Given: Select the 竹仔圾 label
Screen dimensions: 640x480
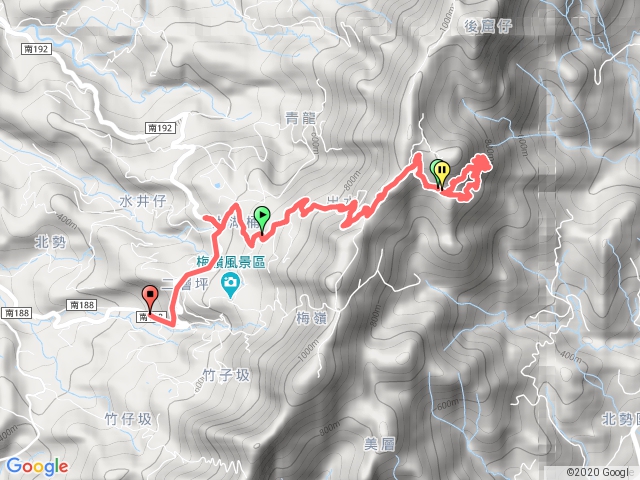Looking at the screenshot, I should (x=128, y=419).
